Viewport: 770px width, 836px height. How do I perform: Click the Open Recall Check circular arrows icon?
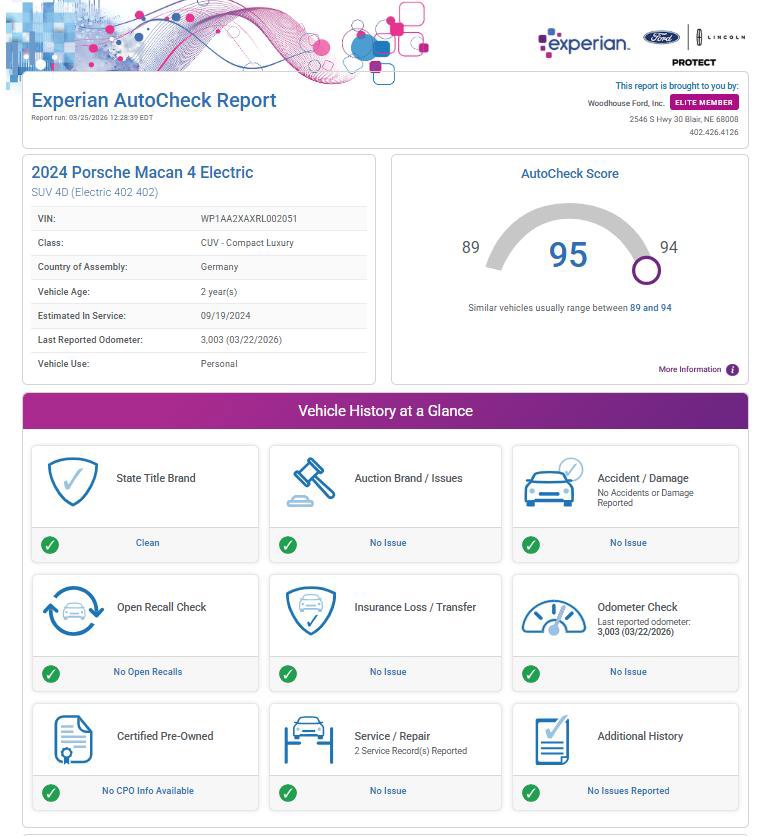74,611
